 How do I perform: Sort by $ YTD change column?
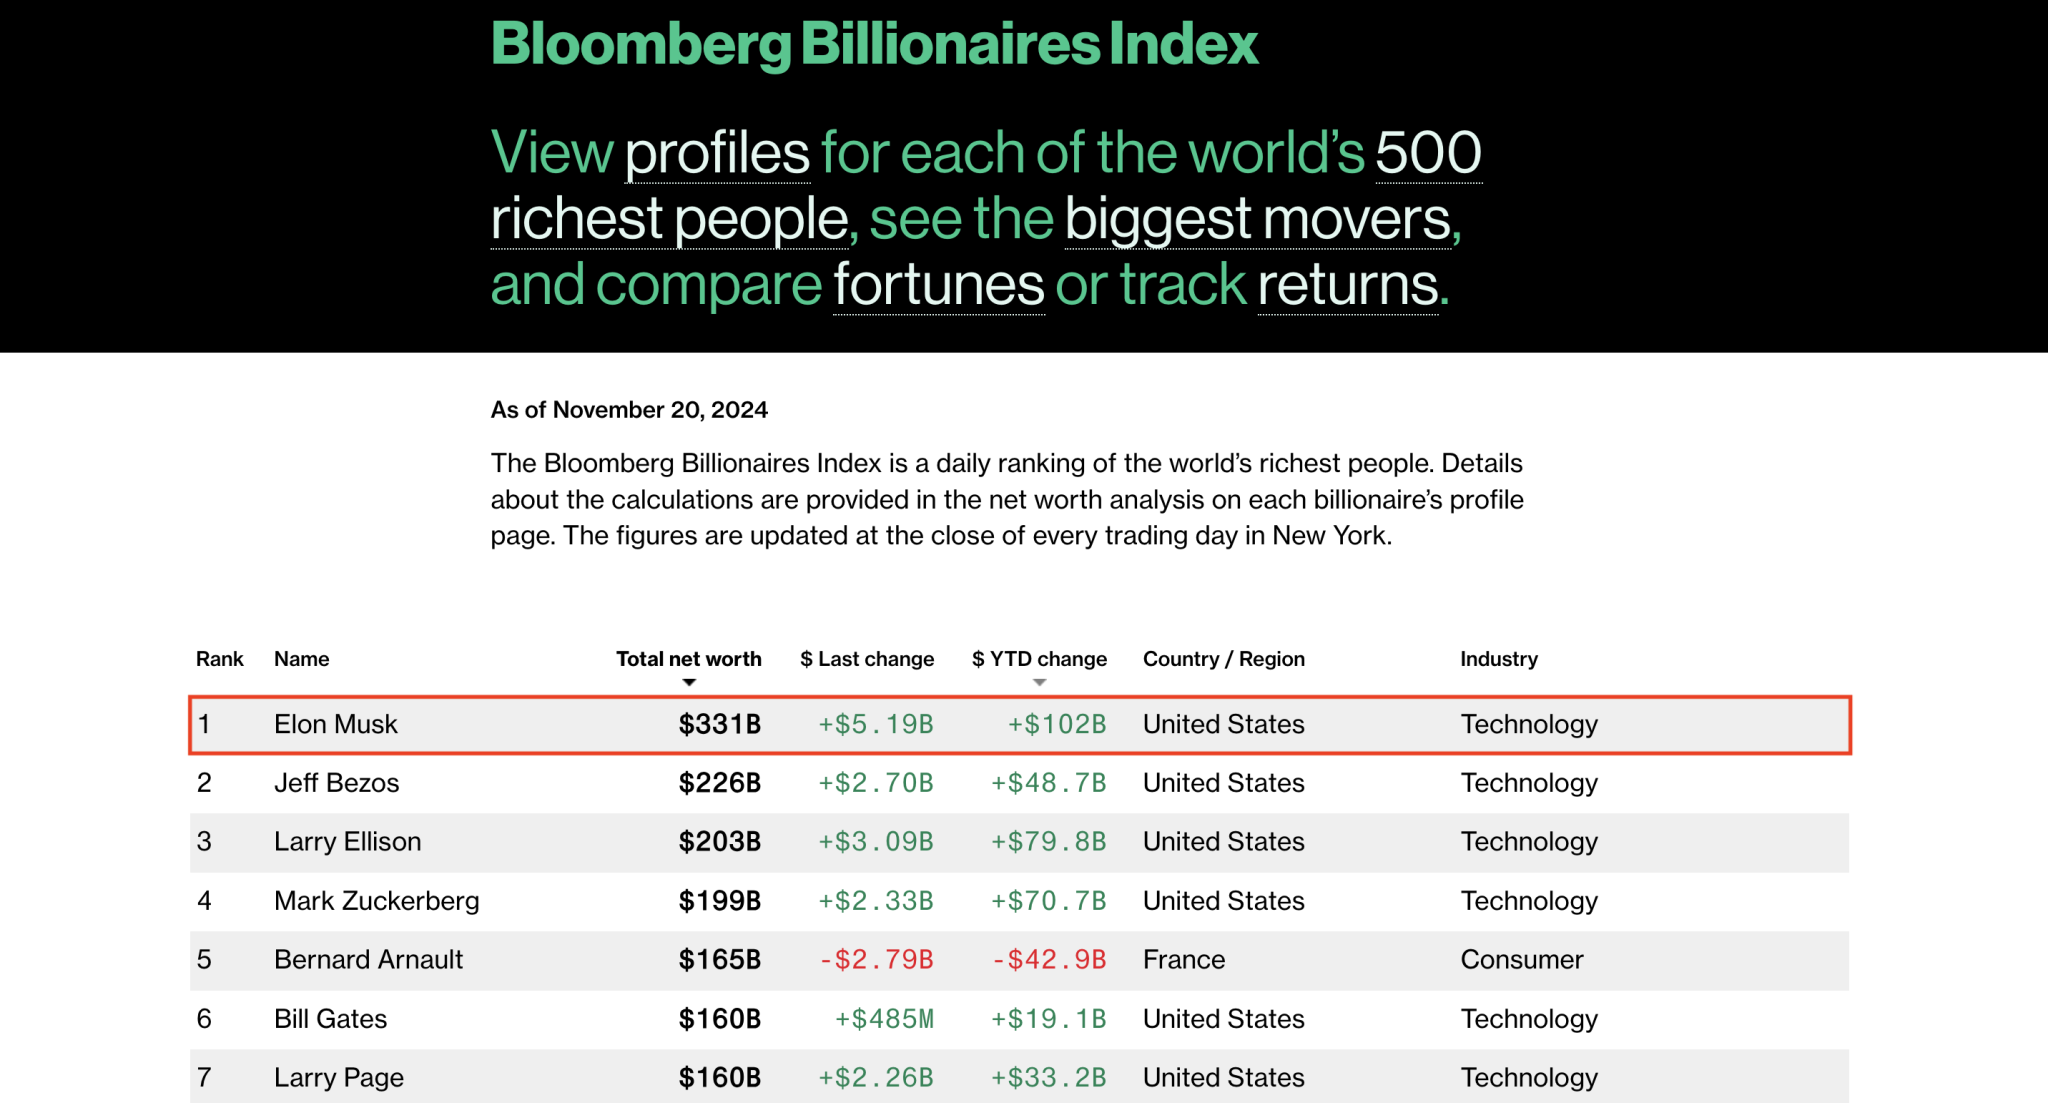[x=1040, y=659]
